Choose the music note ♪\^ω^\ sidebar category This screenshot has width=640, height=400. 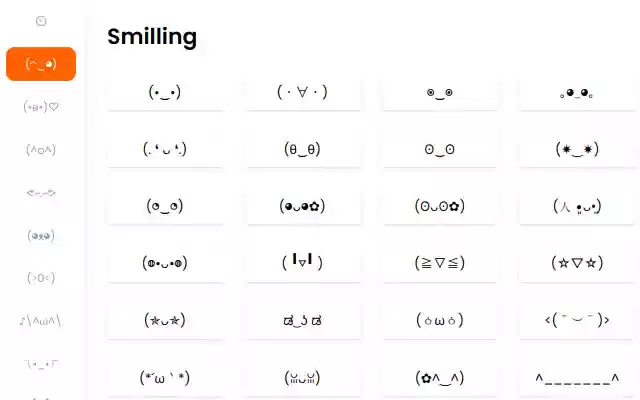[x=41, y=320]
